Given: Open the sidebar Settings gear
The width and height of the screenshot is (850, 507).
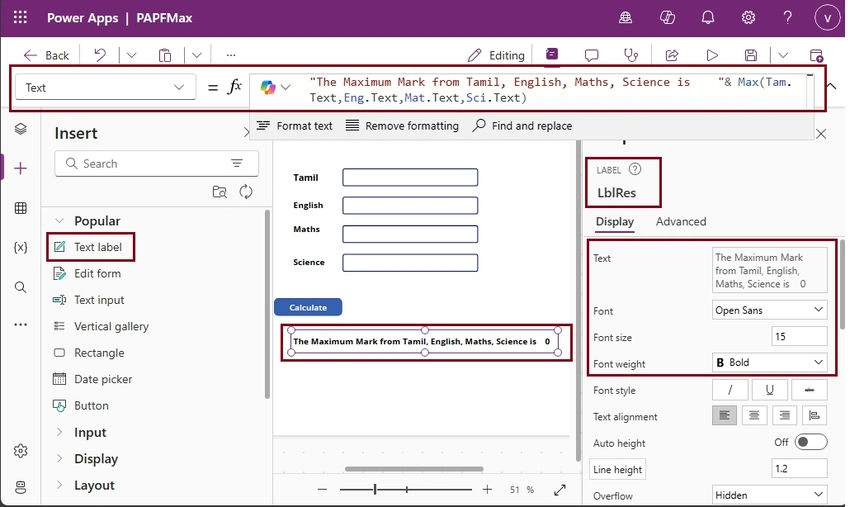Looking at the screenshot, I should coord(21,451).
